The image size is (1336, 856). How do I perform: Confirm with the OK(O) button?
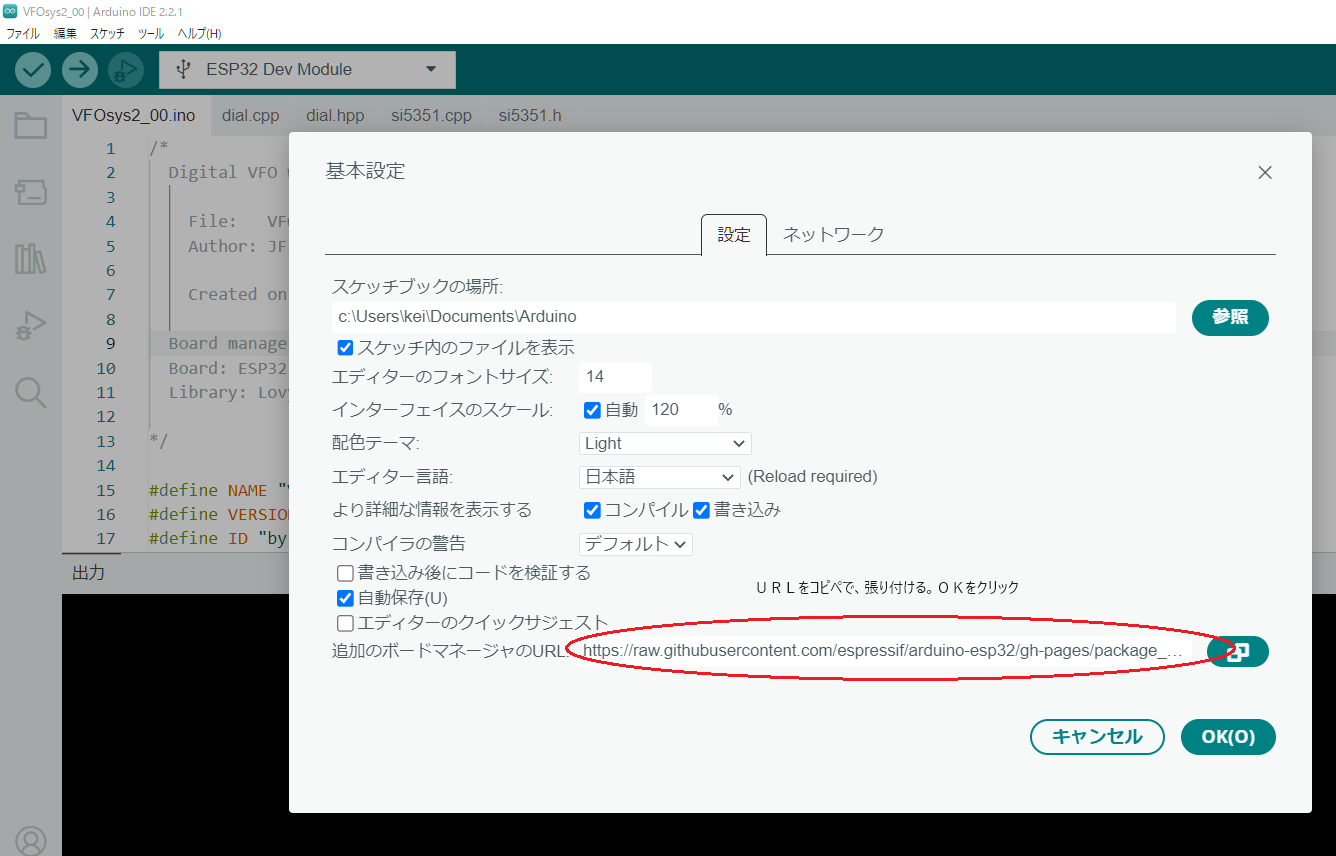1228,737
